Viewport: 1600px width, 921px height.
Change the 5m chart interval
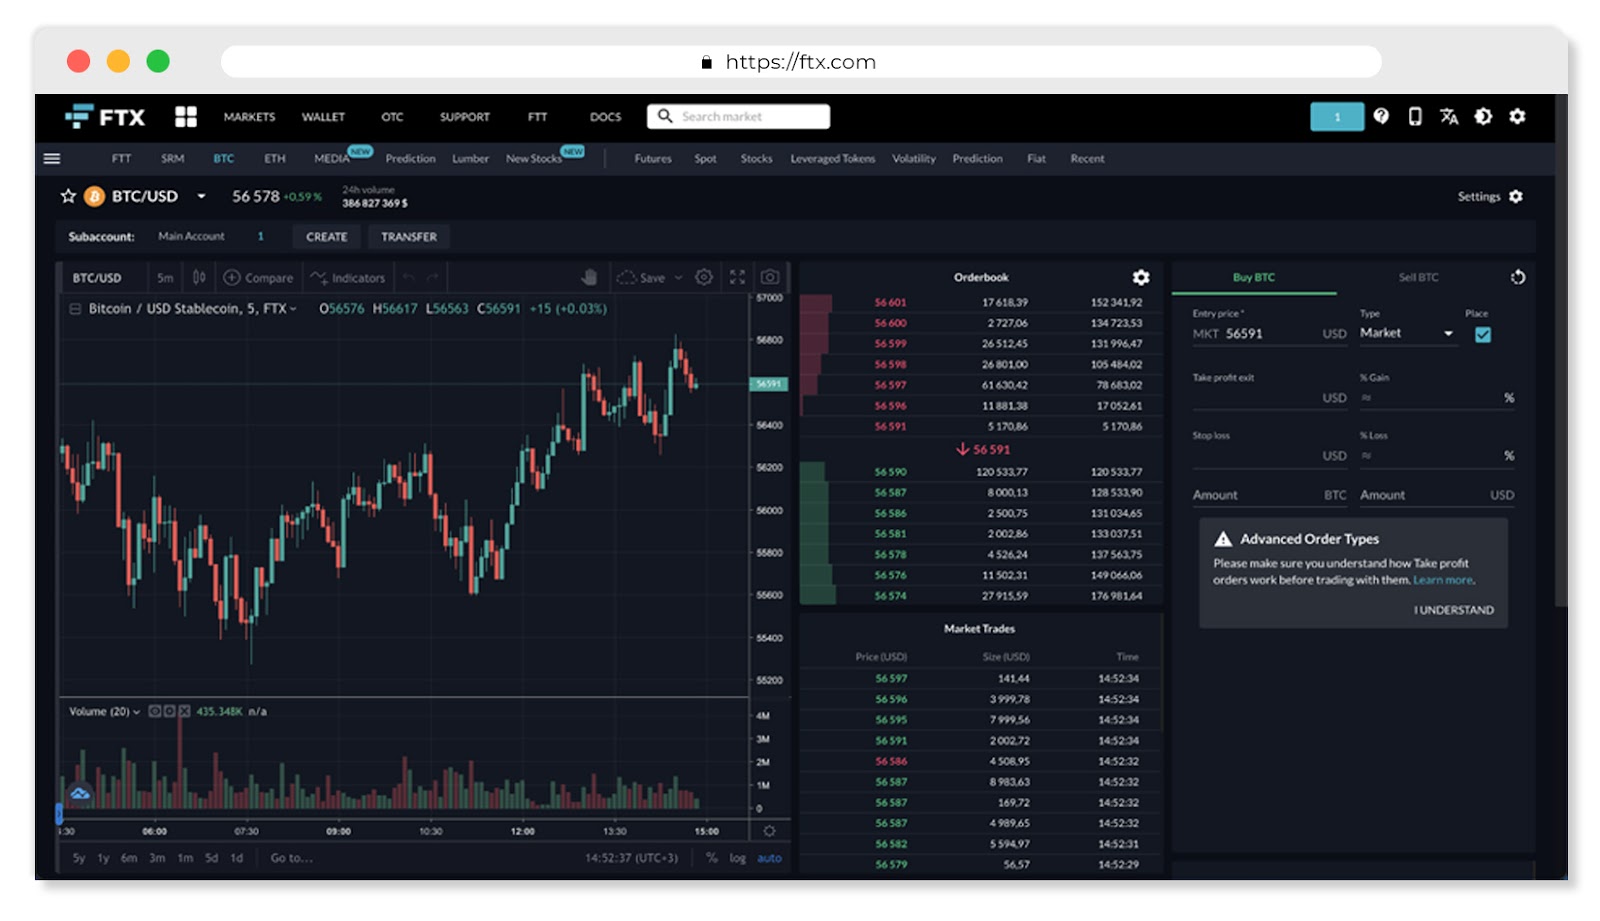click(165, 277)
